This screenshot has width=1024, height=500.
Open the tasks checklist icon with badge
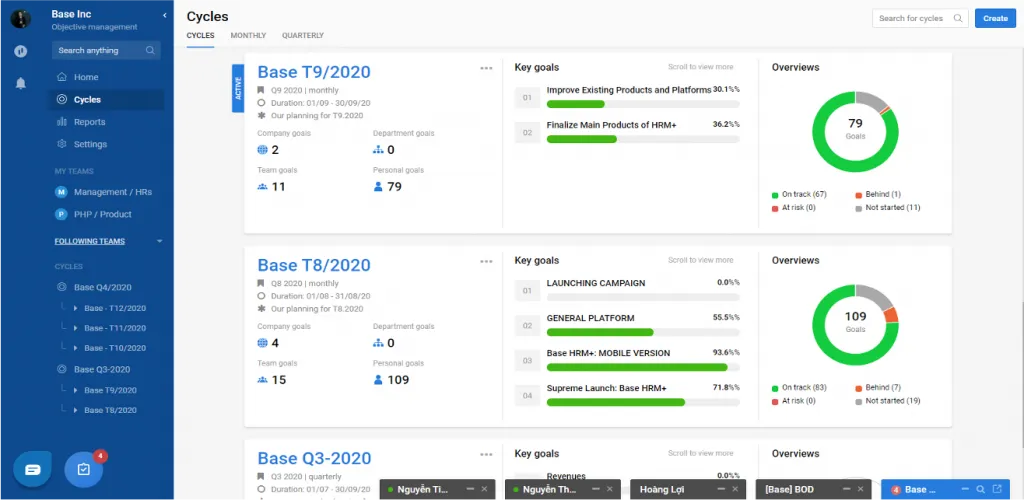tap(84, 468)
